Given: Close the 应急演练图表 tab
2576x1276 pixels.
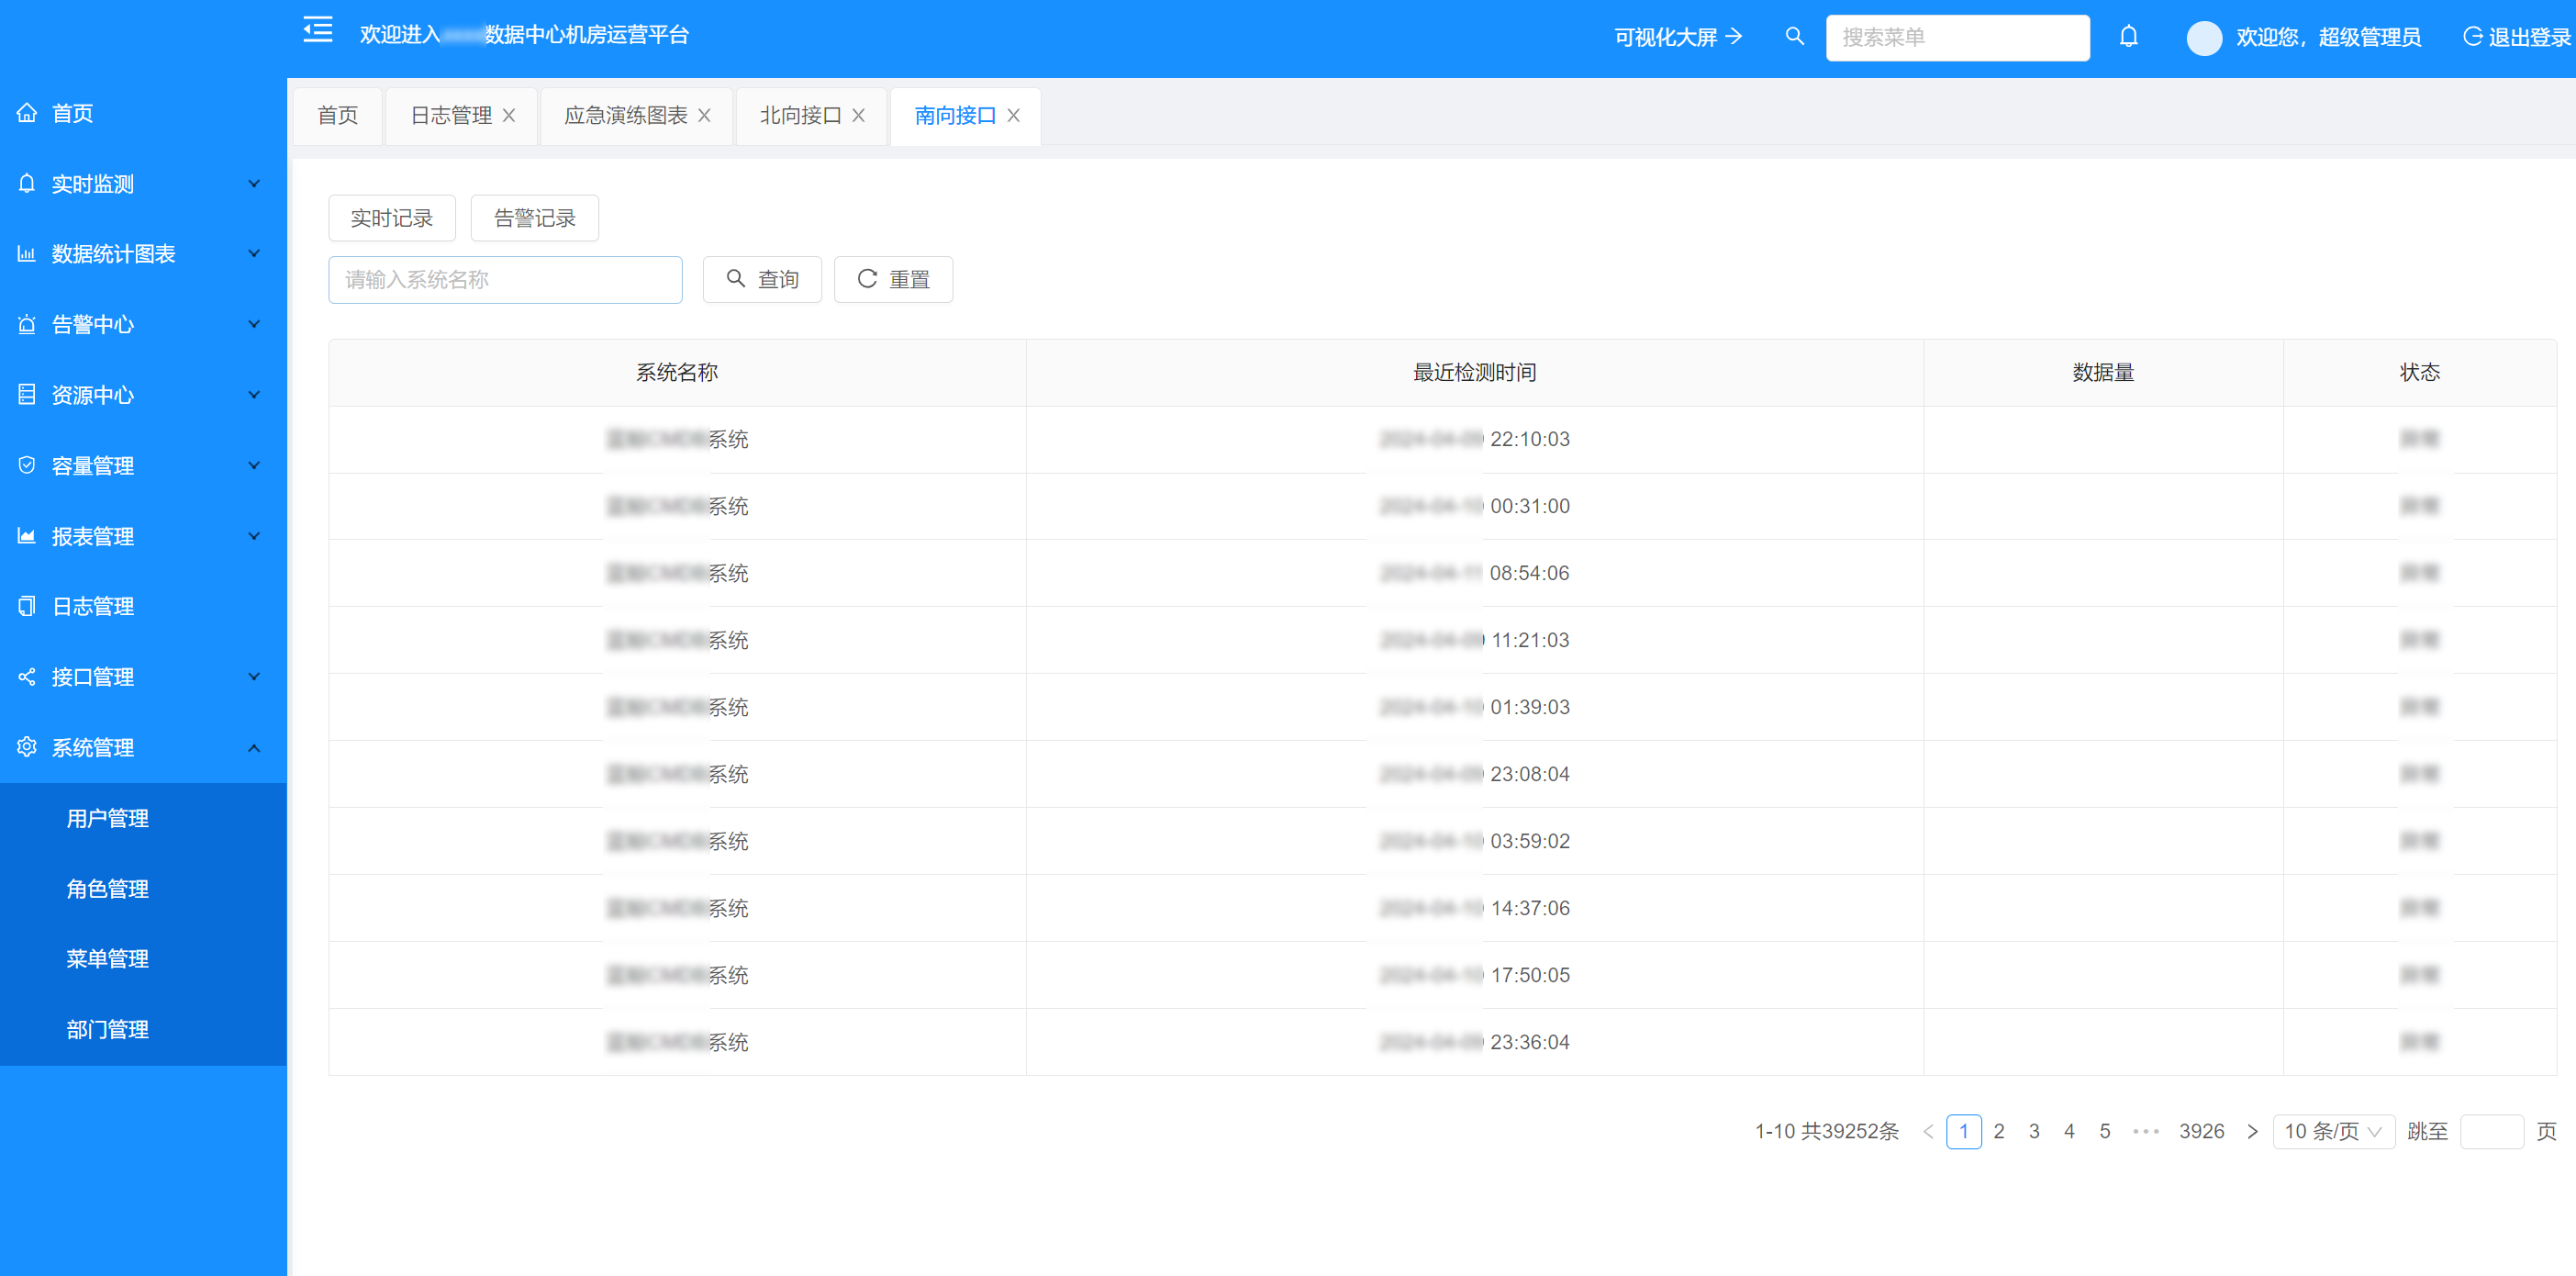Looking at the screenshot, I should (704, 116).
